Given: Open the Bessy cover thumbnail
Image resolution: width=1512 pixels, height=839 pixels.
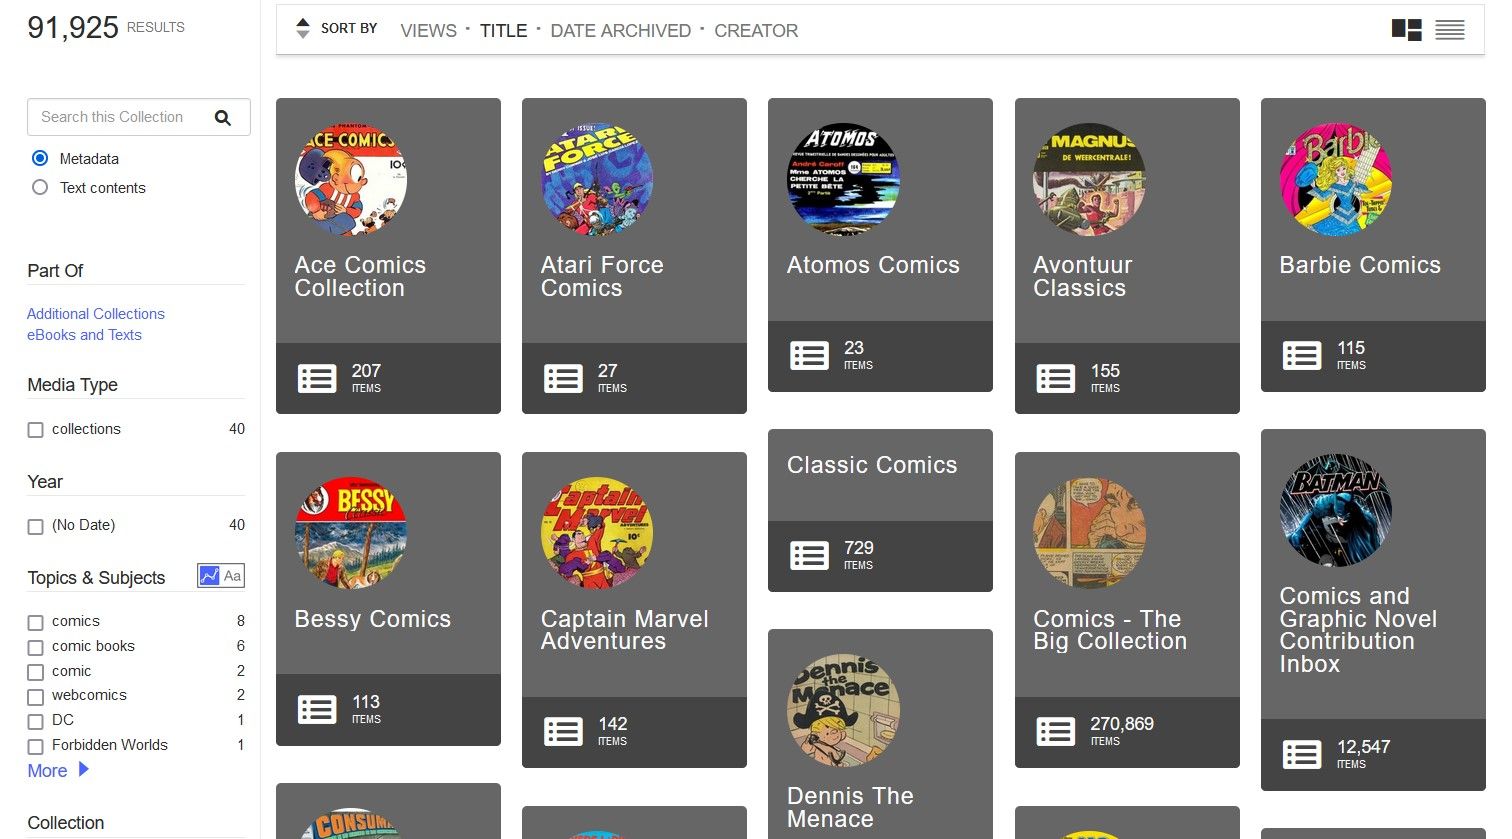Looking at the screenshot, I should pos(351,533).
